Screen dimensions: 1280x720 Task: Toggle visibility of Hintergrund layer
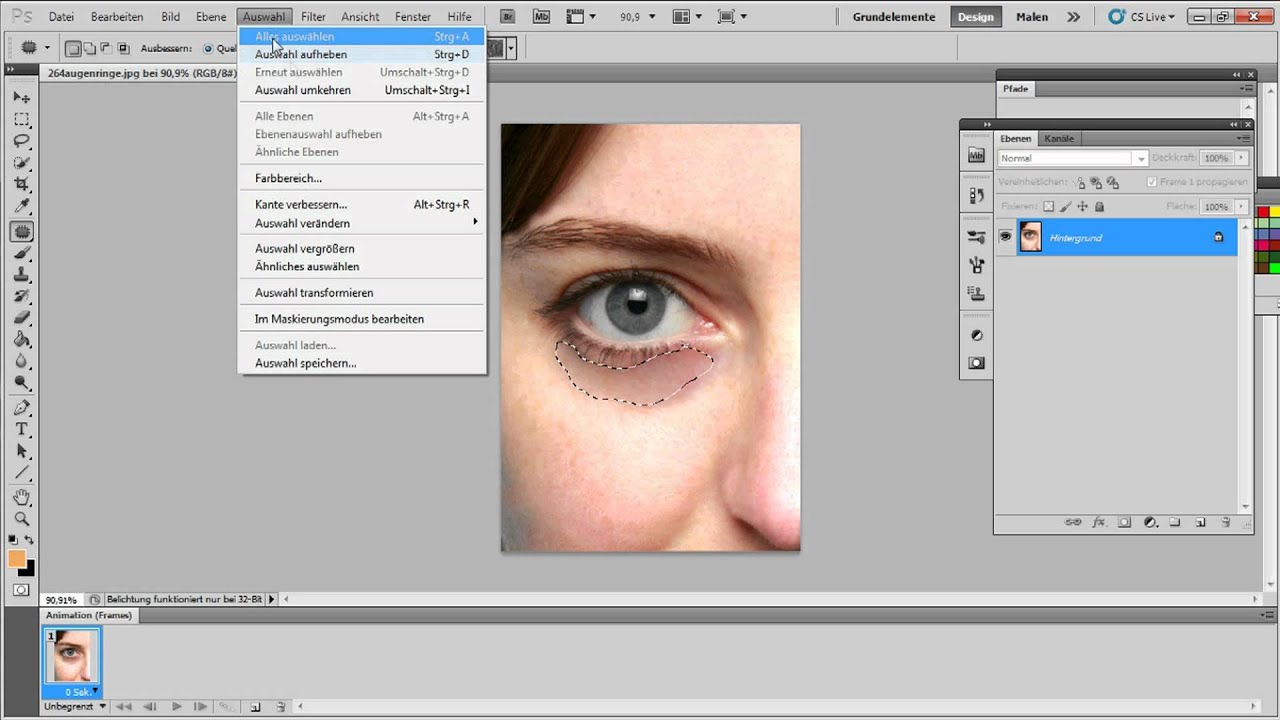tap(1005, 237)
